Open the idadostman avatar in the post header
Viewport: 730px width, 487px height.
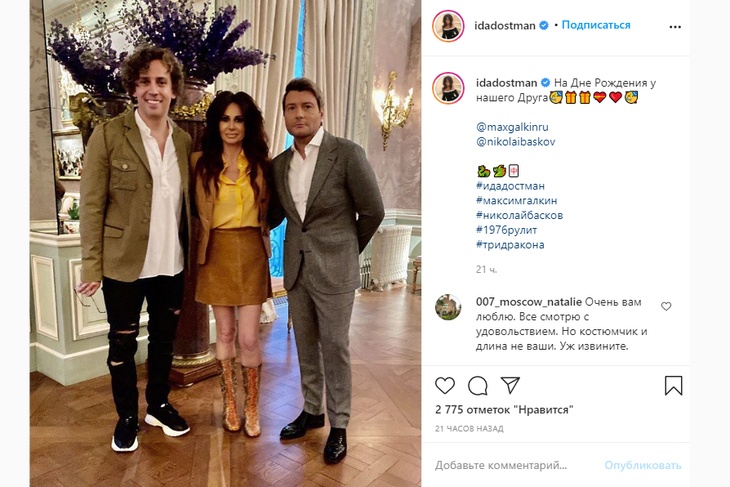[x=448, y=26]
